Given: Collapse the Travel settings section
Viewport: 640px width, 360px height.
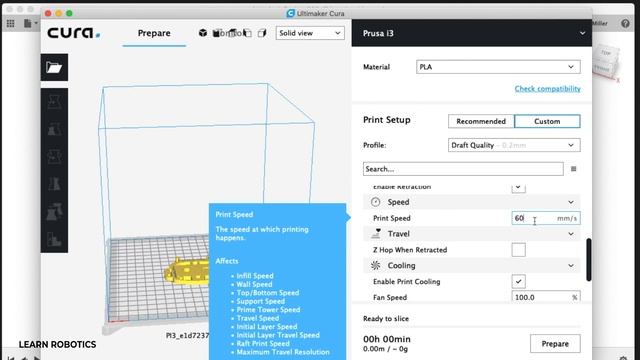Looking at the screenshot, I should (x=571, y=234).
